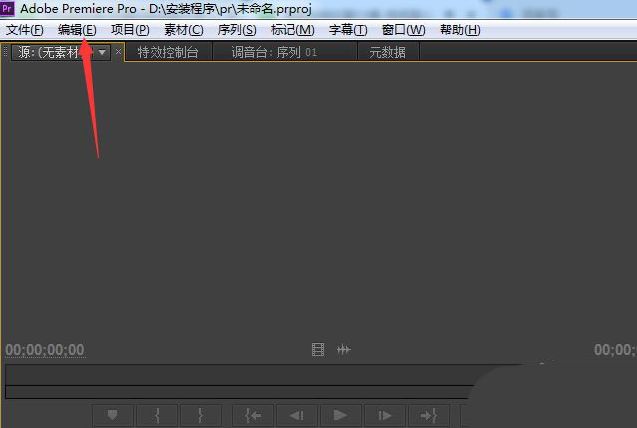Click the Go to Out Point button
The height and width of the screenshot is (428, 637).
point(428,416)
